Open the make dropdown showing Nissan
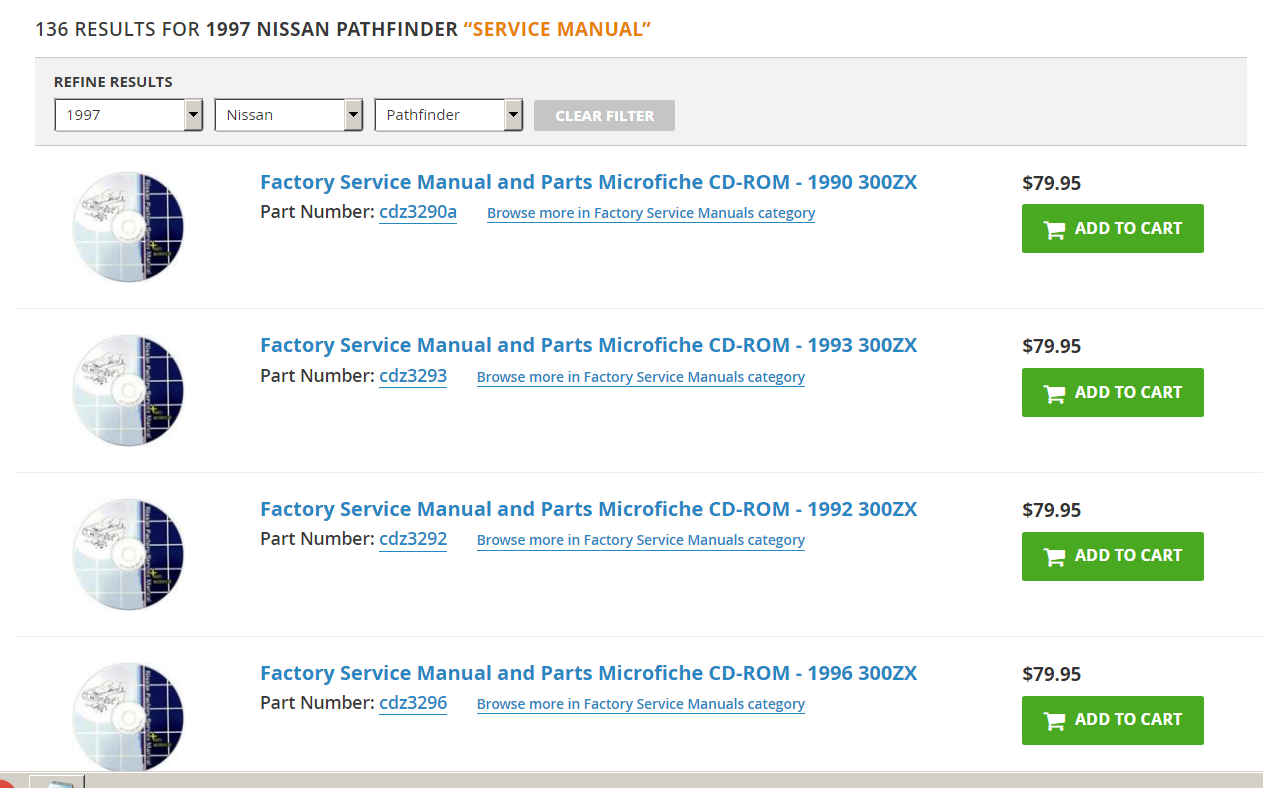The width and height of the screenshot is (1263, 788). (289, 115)
